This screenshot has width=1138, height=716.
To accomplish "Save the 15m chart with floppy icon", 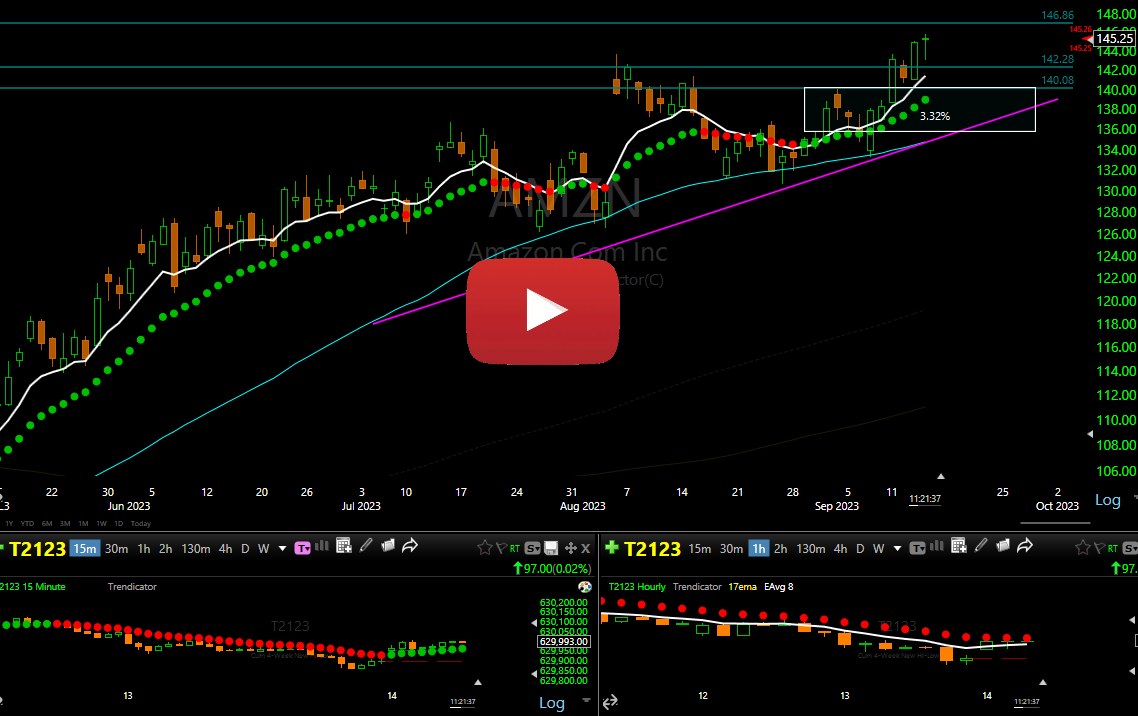I will 552,548.
